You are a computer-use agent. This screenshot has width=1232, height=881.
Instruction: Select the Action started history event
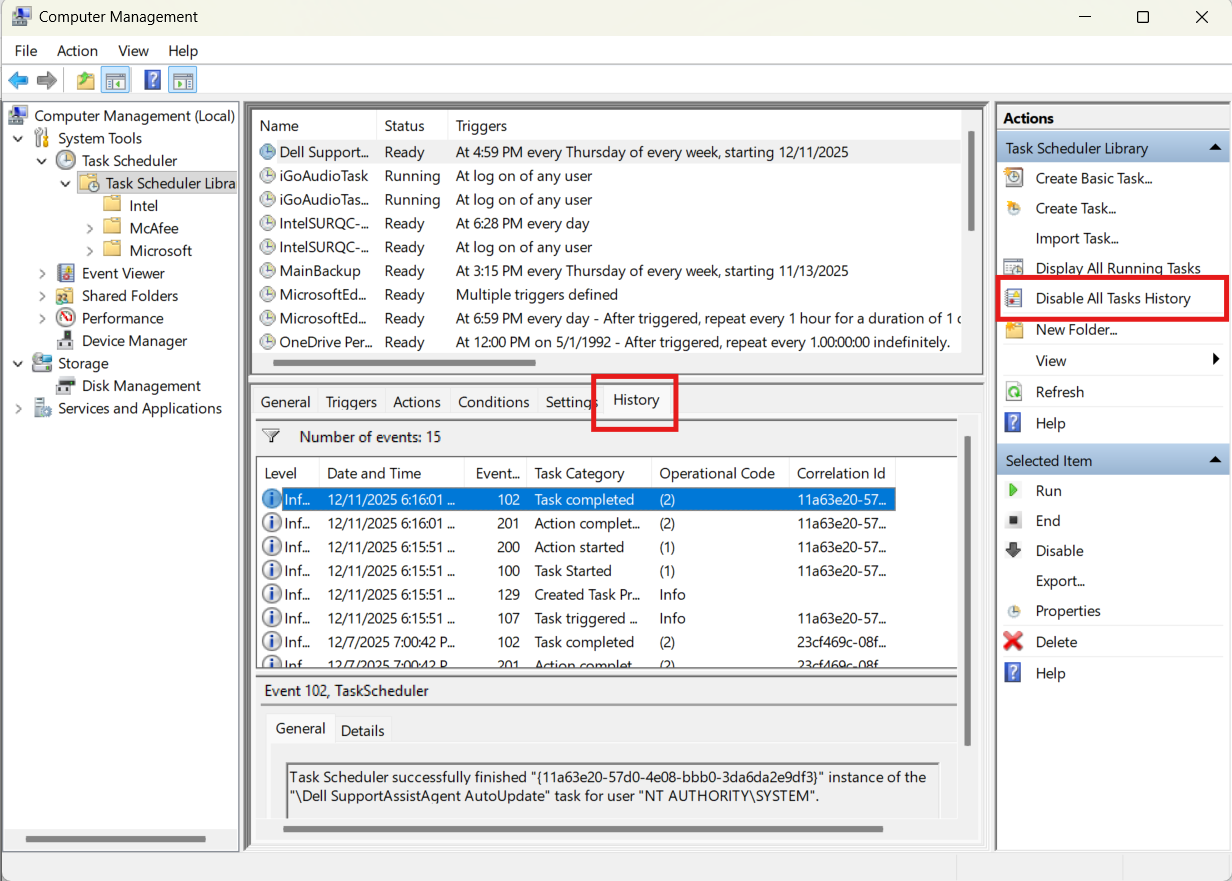(577, 547)
